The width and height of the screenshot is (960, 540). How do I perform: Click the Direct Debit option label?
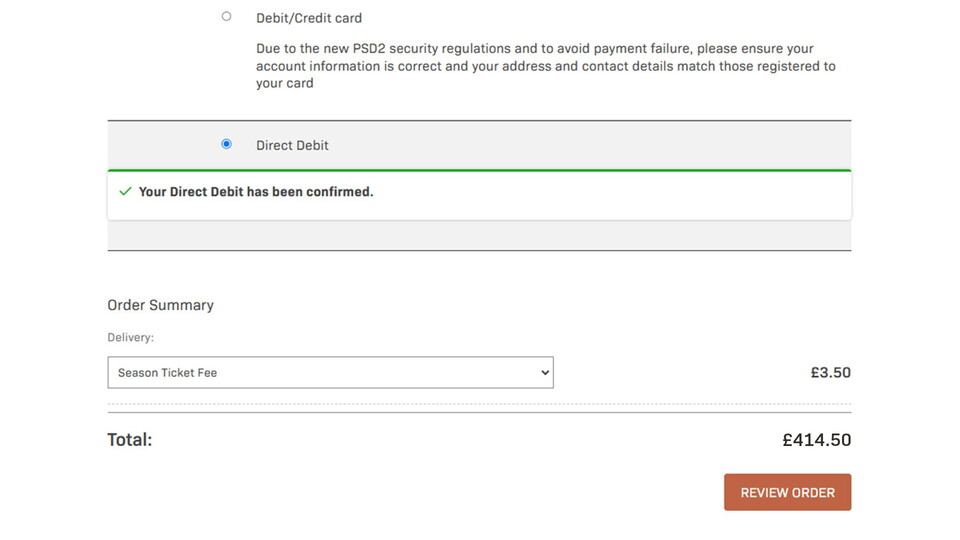coord(292,145)
